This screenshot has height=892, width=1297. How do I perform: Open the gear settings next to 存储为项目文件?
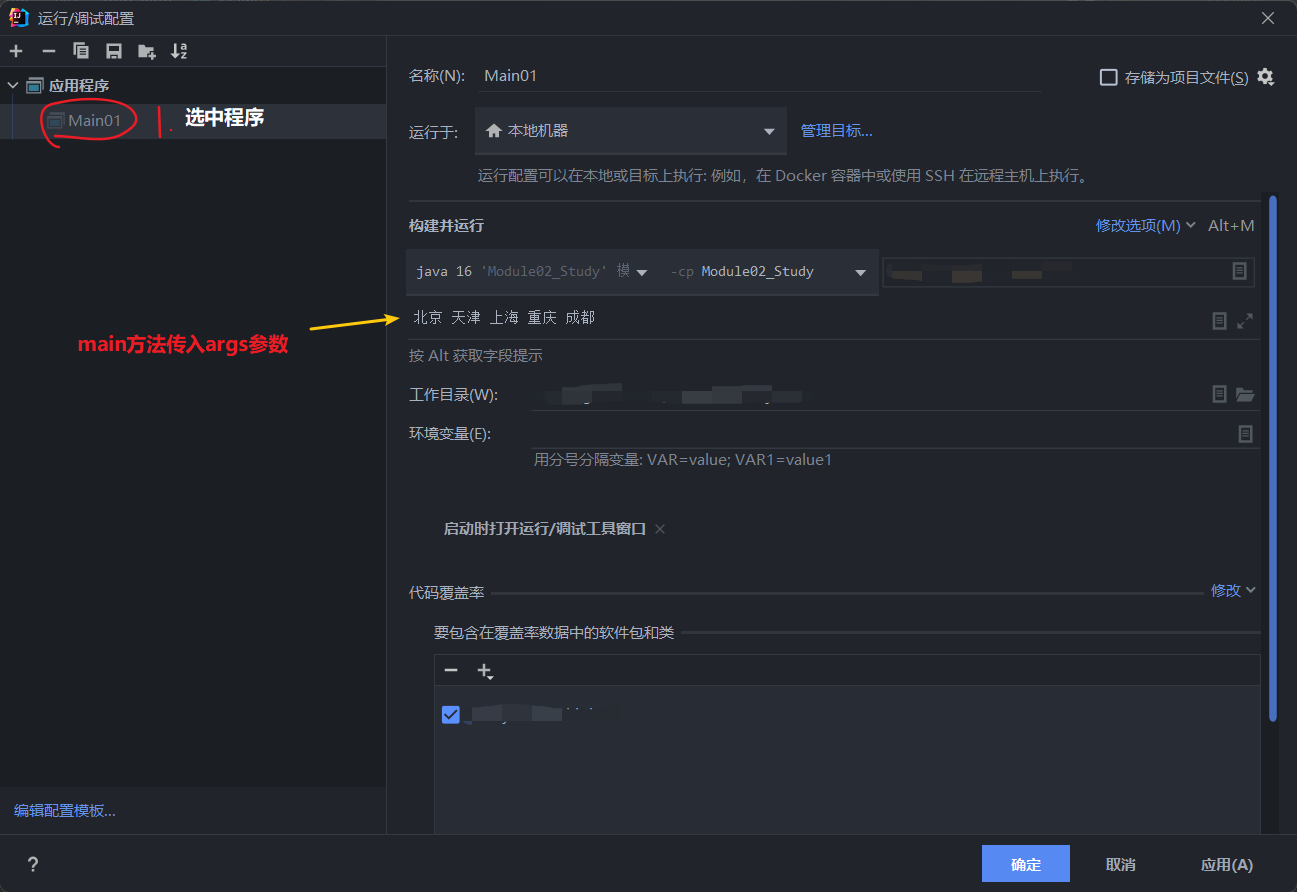[1265, 77]
